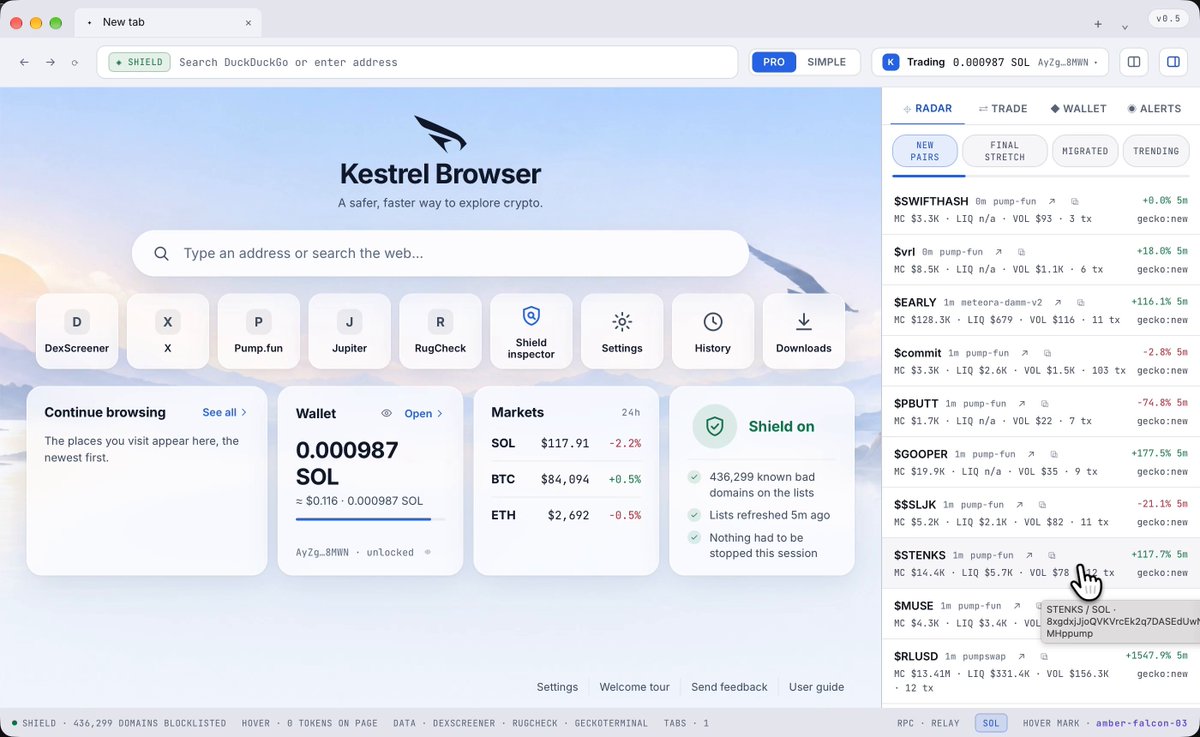Copy the $commit token address
1200x737 pixels.
click(x=1047, y=353)
